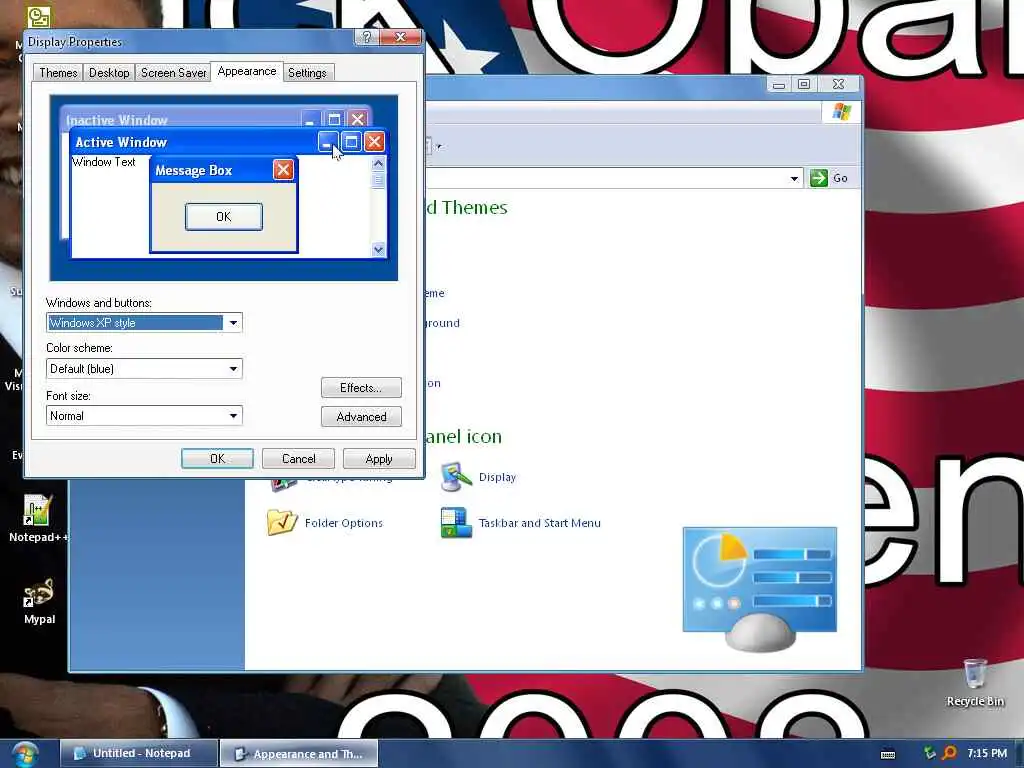Click the keyboard tray icon
This screenshot has height=768, width=1024.
coord(888,754)
